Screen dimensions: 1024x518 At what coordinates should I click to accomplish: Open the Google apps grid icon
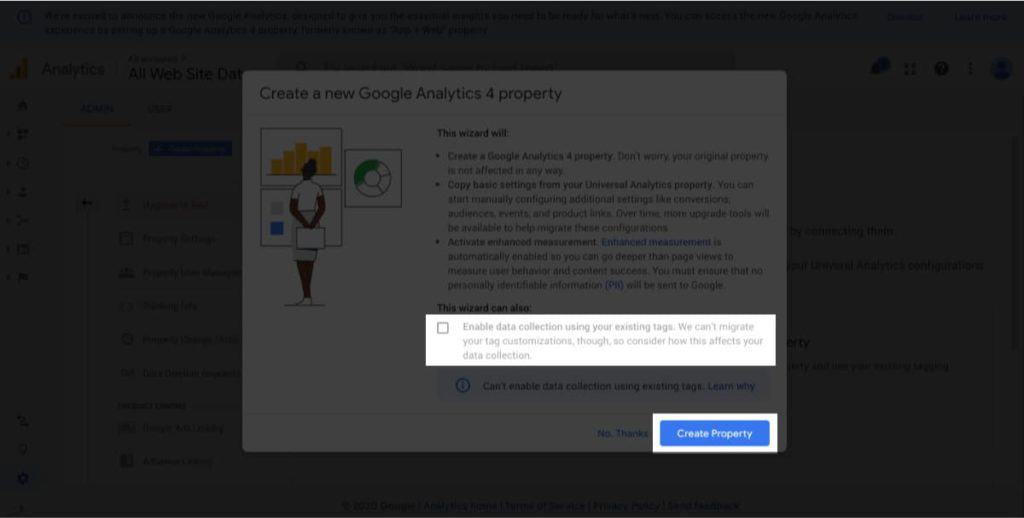[910, 69]
